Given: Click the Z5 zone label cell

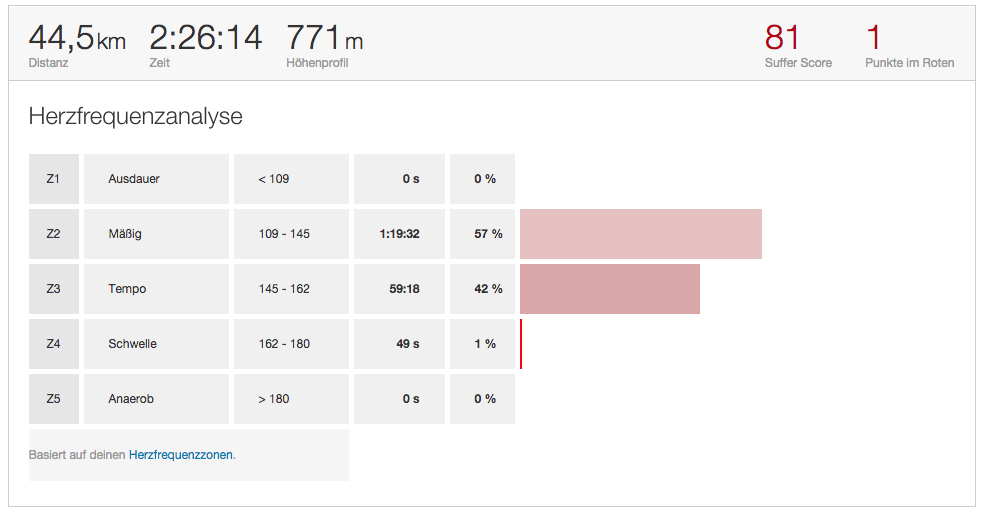Looking at the screenshot, I should click(x=54, y=399).
